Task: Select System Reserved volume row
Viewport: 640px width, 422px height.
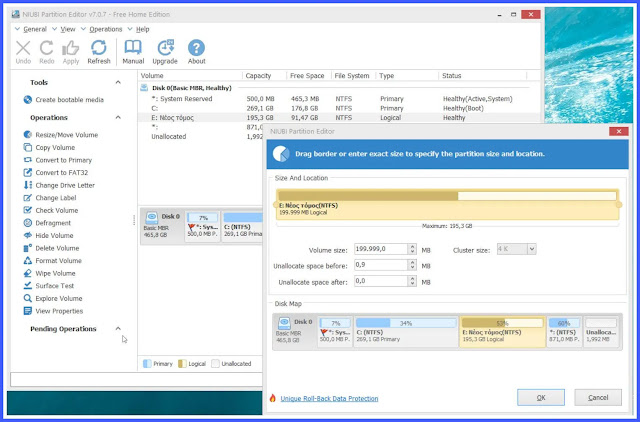Action: pos(339,99)
